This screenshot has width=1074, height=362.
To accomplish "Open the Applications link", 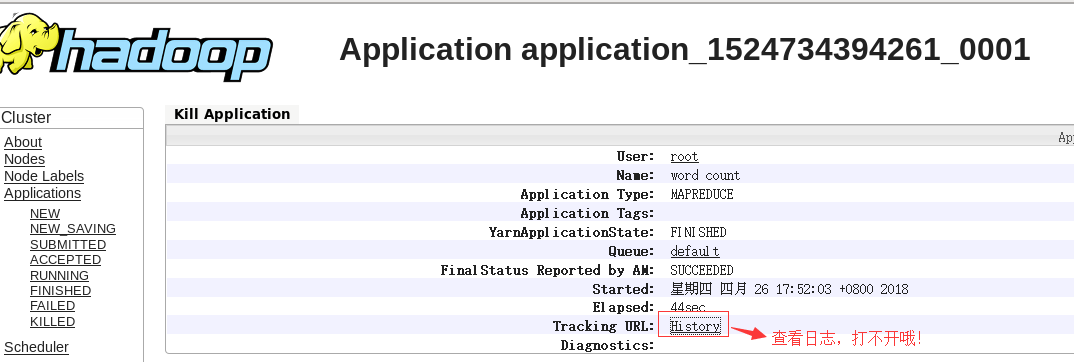I will [42, 194].
